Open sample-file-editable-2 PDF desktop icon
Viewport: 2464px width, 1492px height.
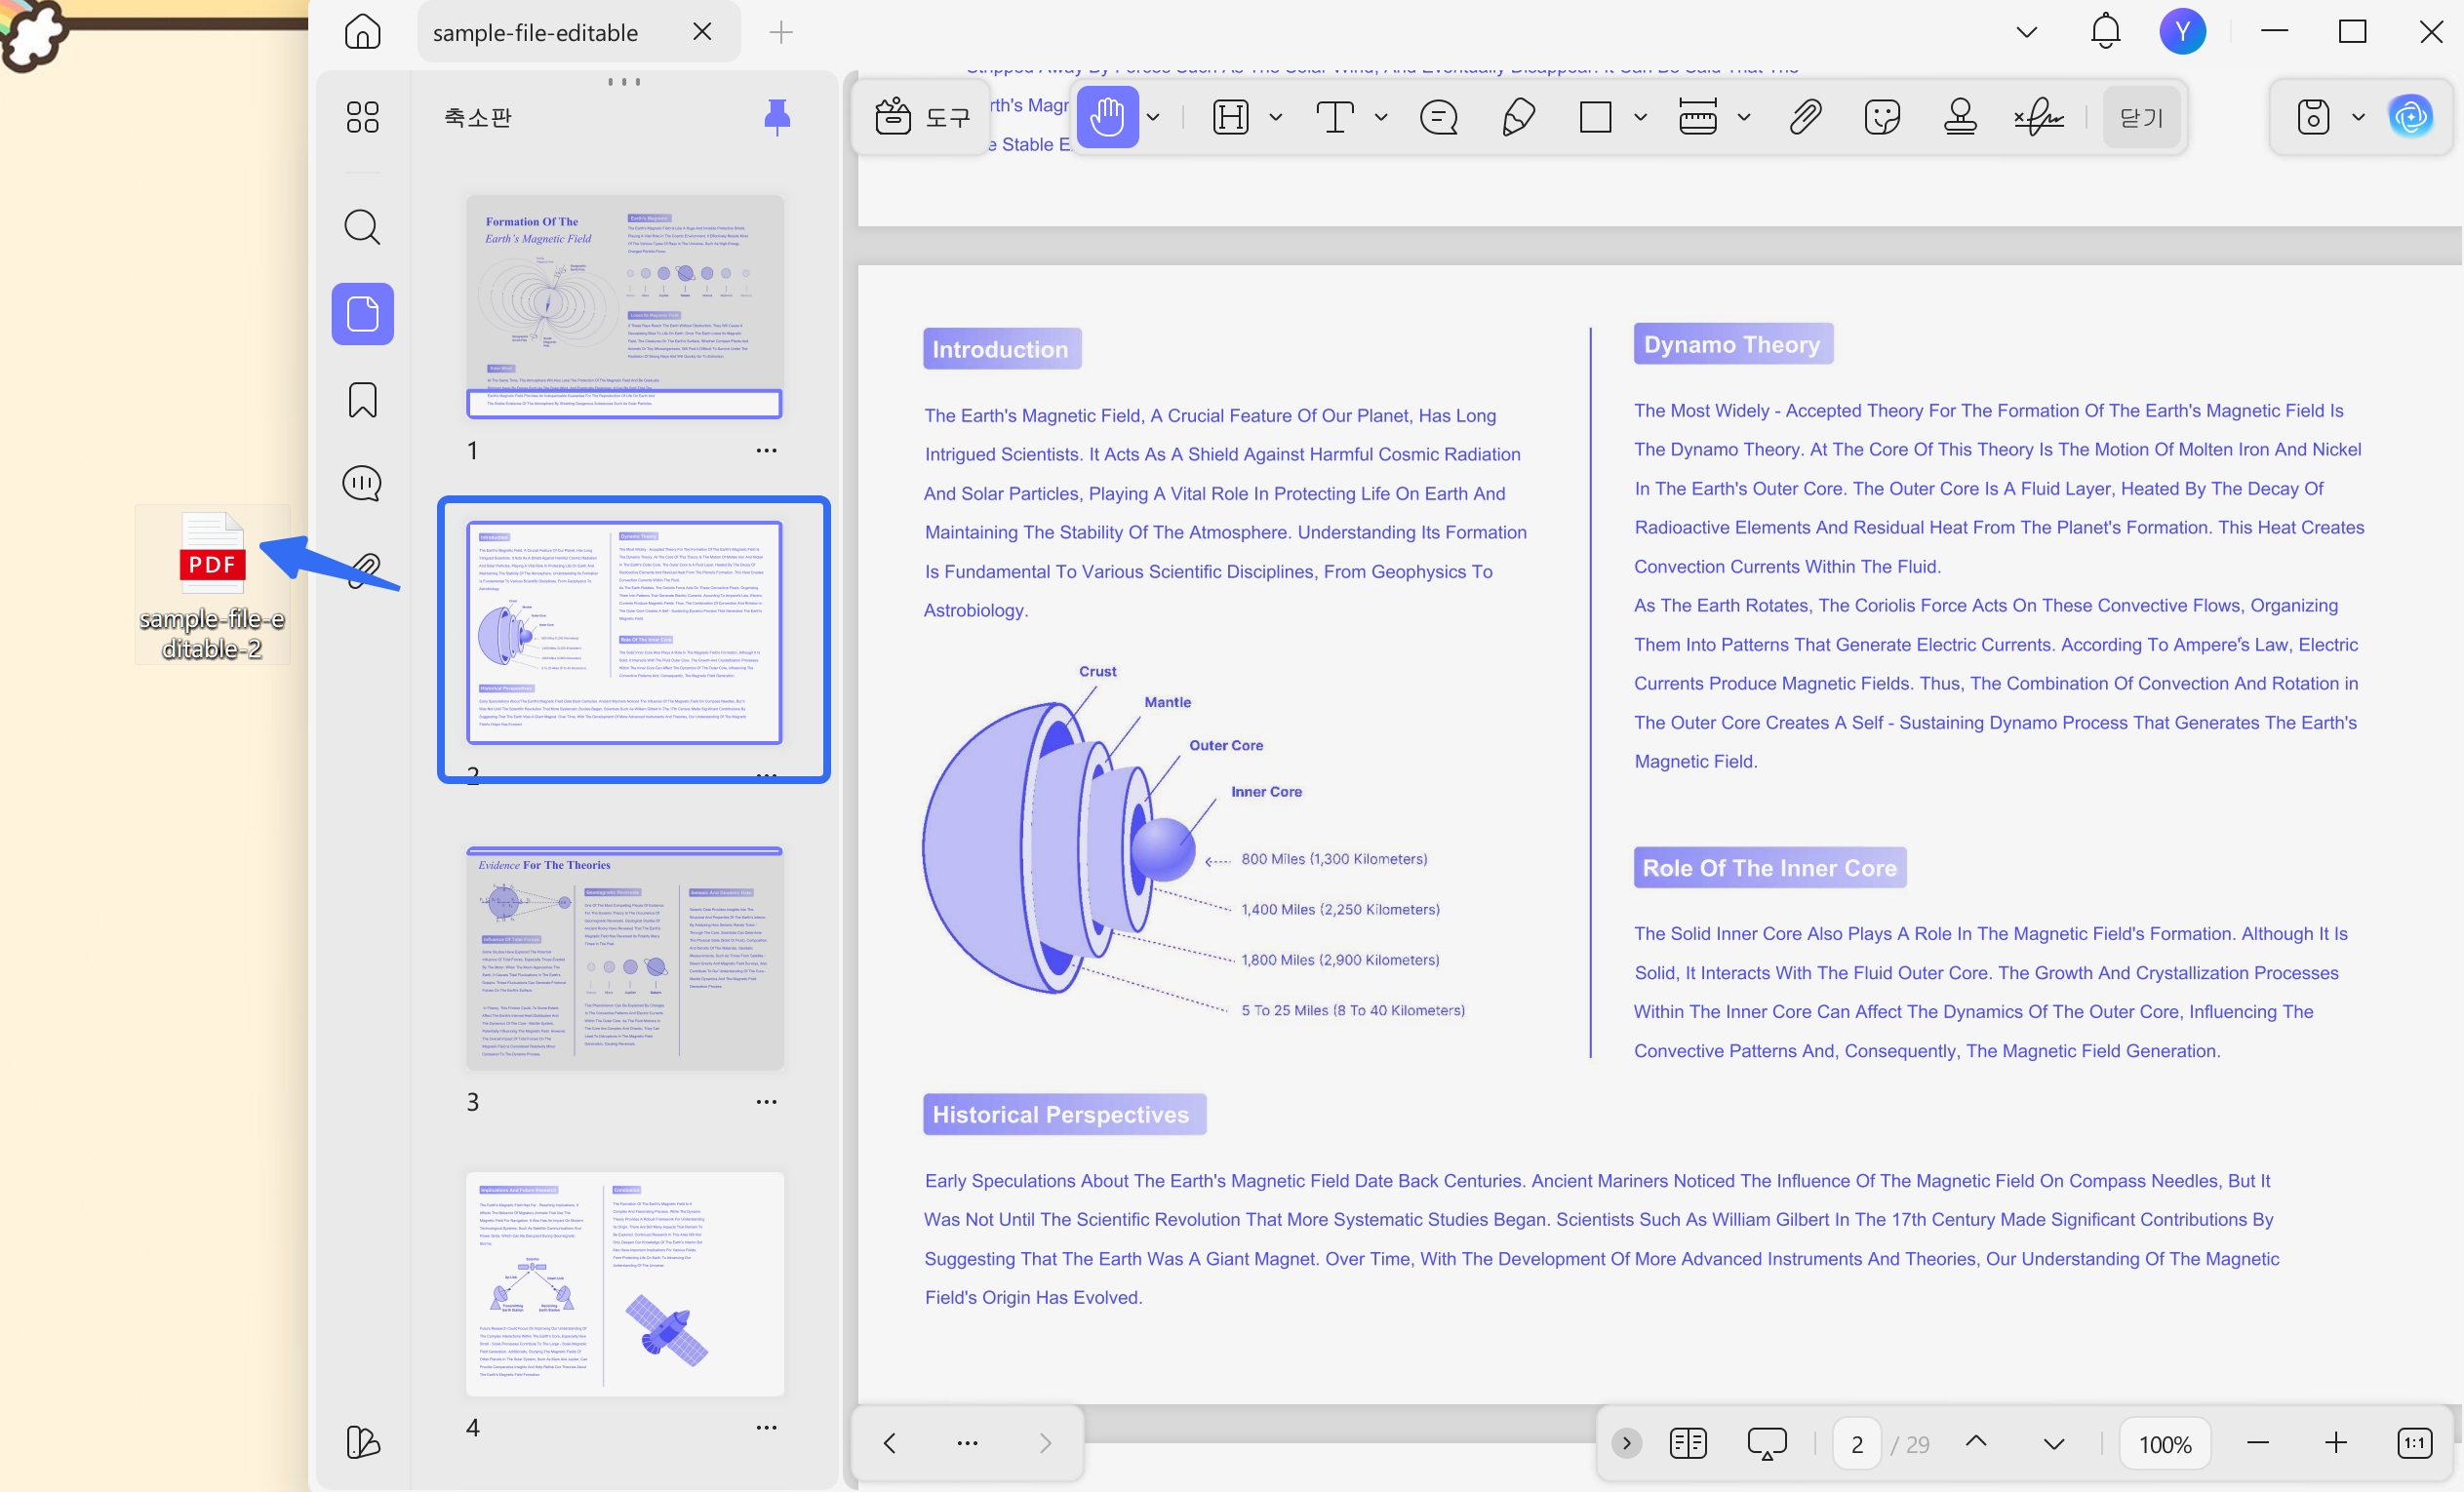pyautogui.click(x=212, y=584)
